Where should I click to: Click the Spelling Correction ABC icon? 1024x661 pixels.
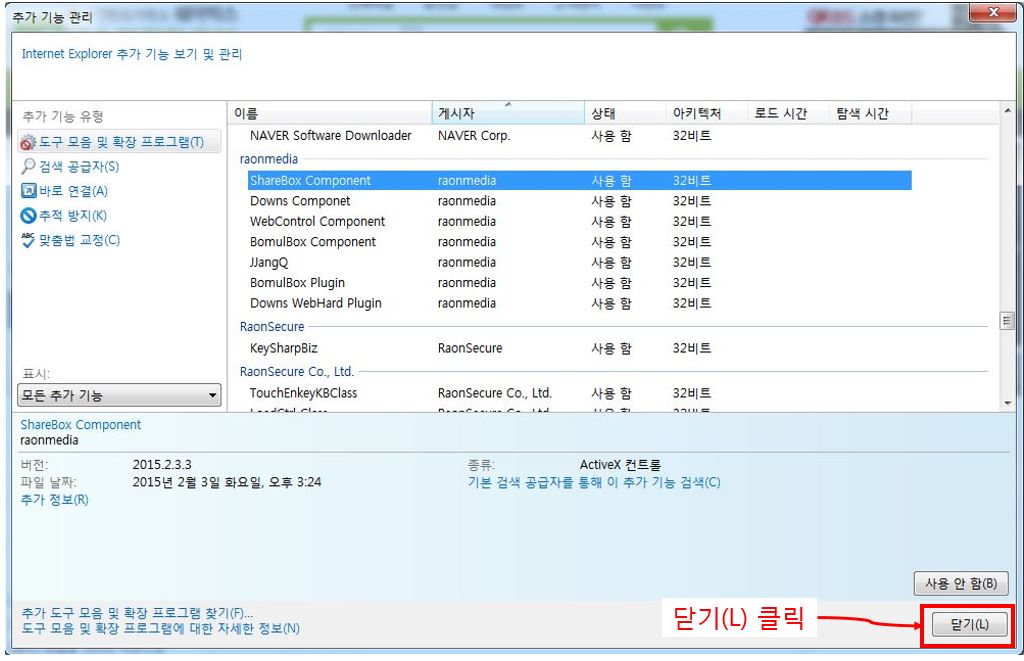[x=29, y=240]
